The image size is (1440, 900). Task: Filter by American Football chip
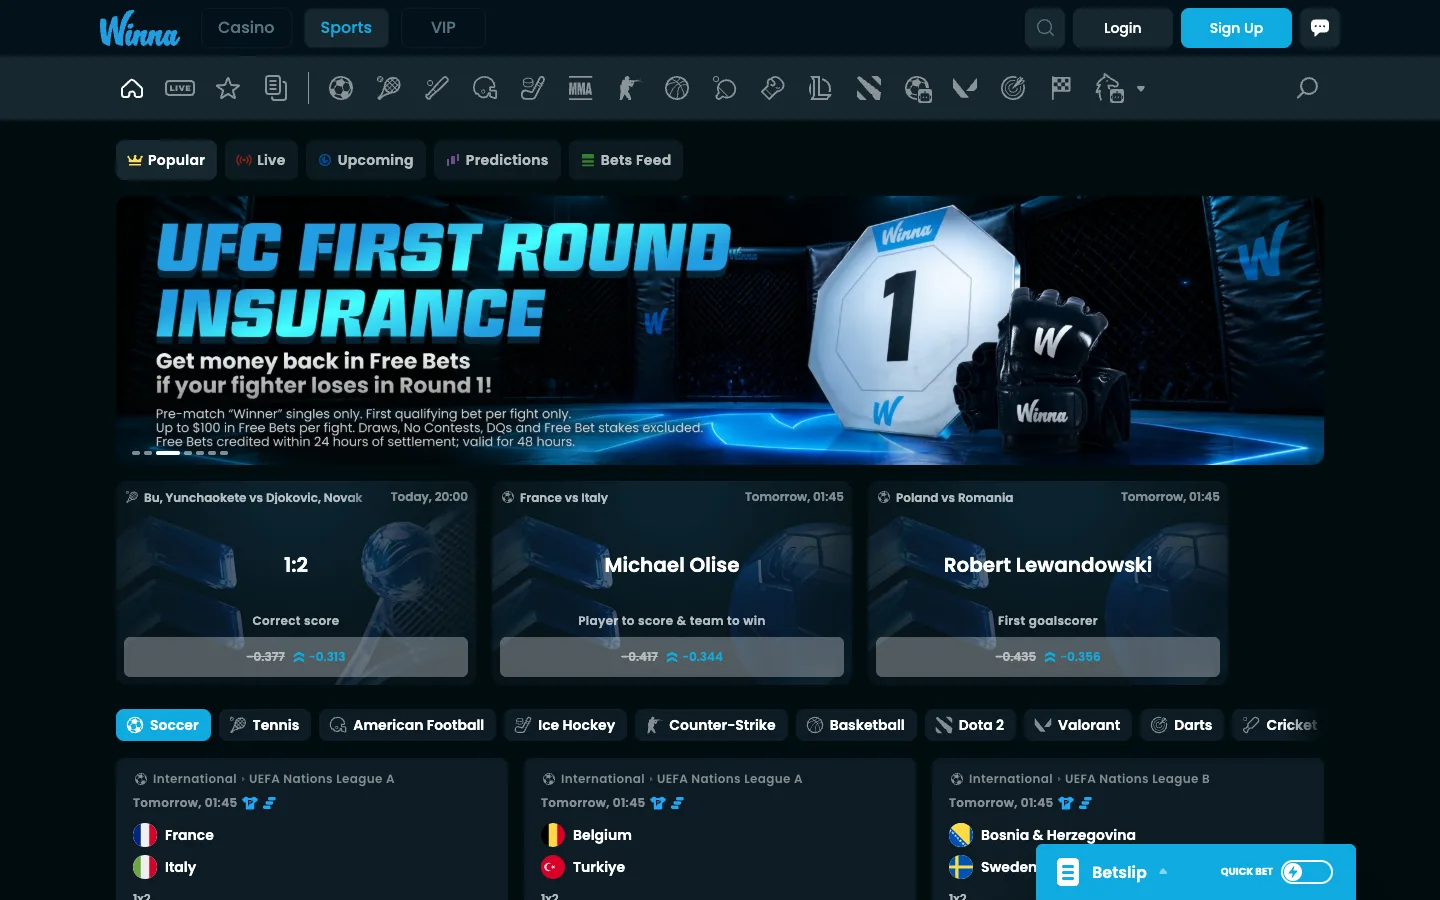[407, 725]
